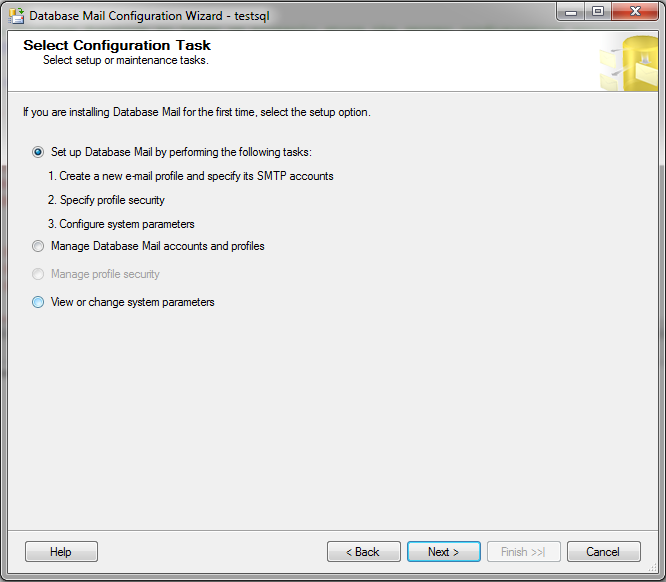This screenshot has width=666, height=582.
Task: Choose Manage Database Mail accounts and profiles
Action: click(x=38, y=246)
